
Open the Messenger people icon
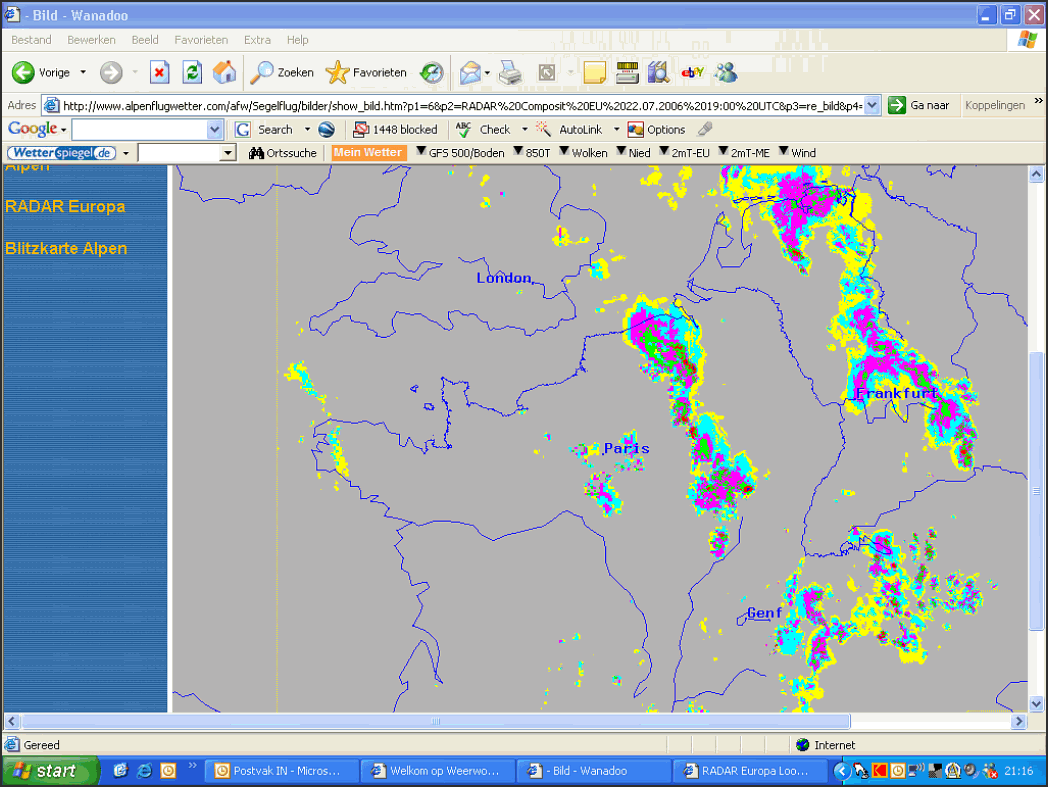coord(725,72)
